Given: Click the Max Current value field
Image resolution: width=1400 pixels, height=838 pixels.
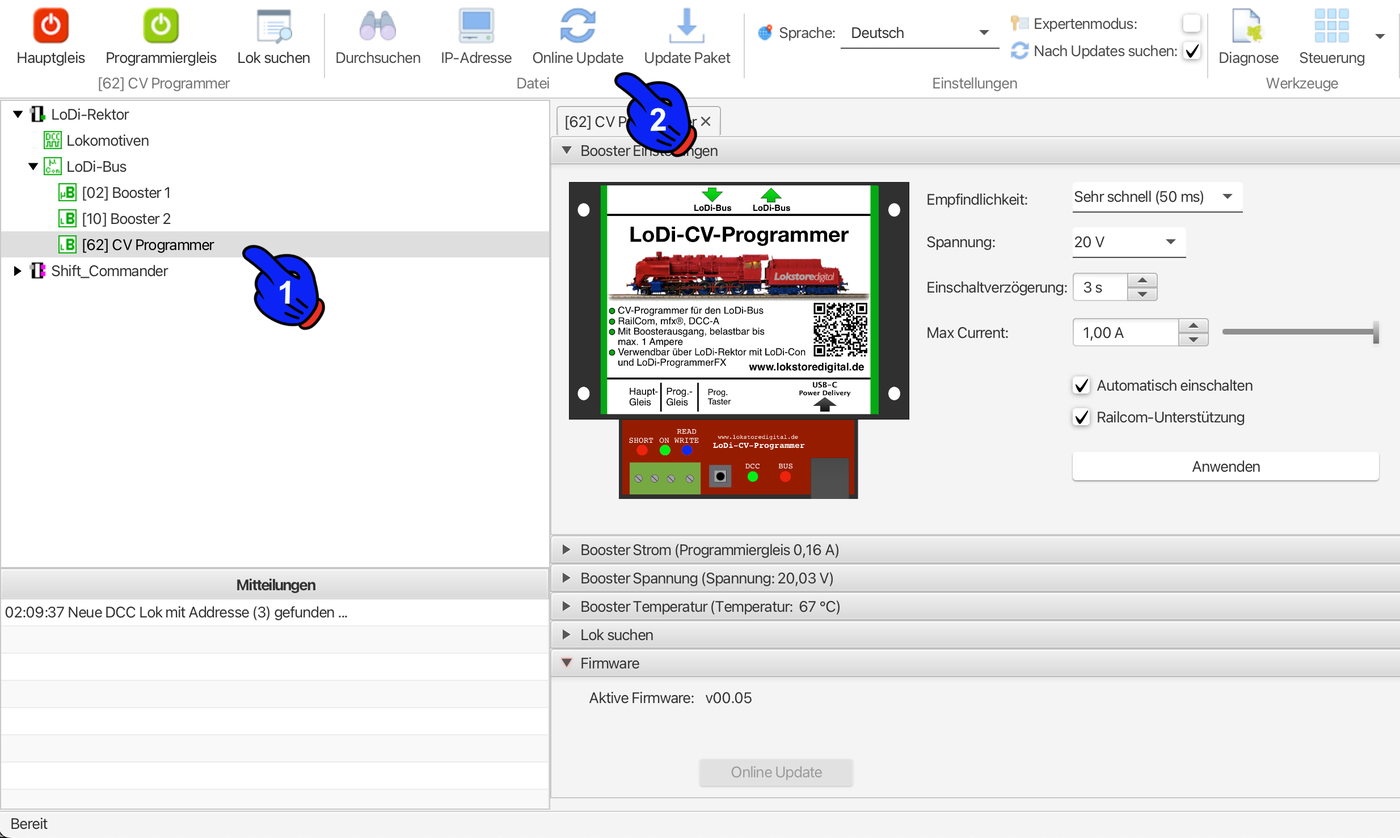Looking at the screenshot, I should click(x=1125, y=332).
